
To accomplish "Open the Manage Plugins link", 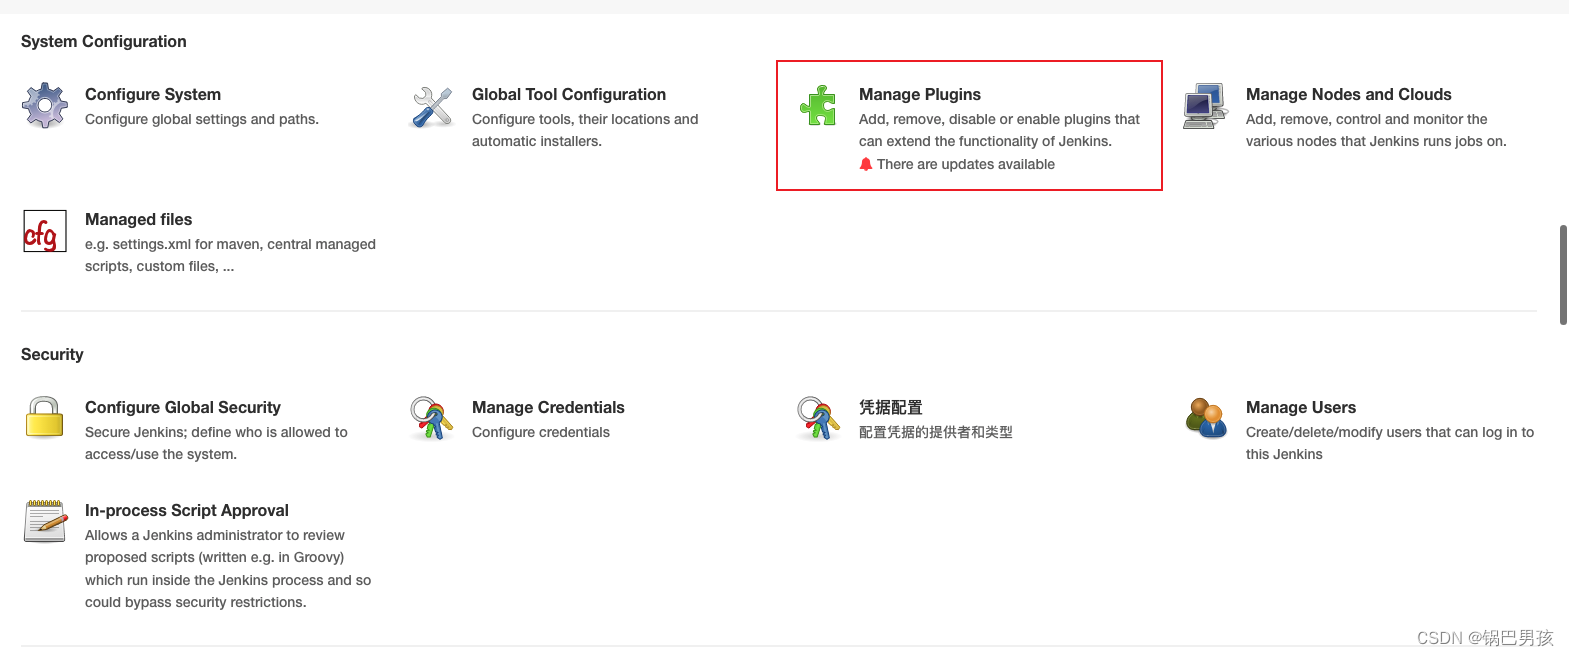I will point(920,94).
